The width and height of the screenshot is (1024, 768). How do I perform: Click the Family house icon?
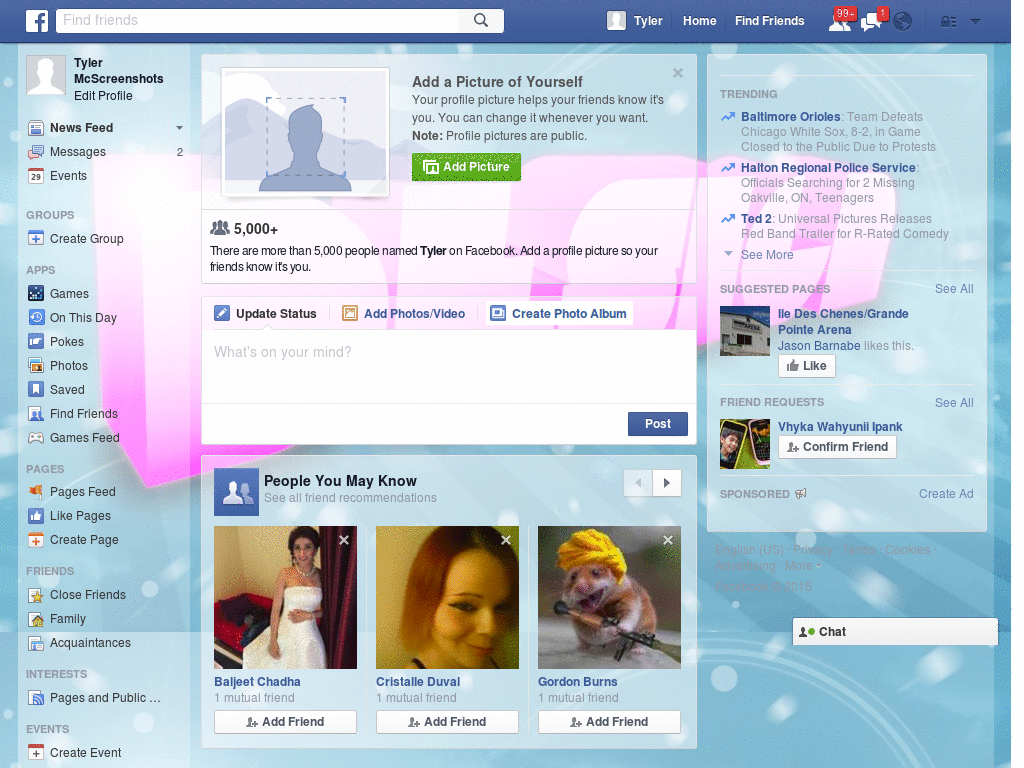36,619
